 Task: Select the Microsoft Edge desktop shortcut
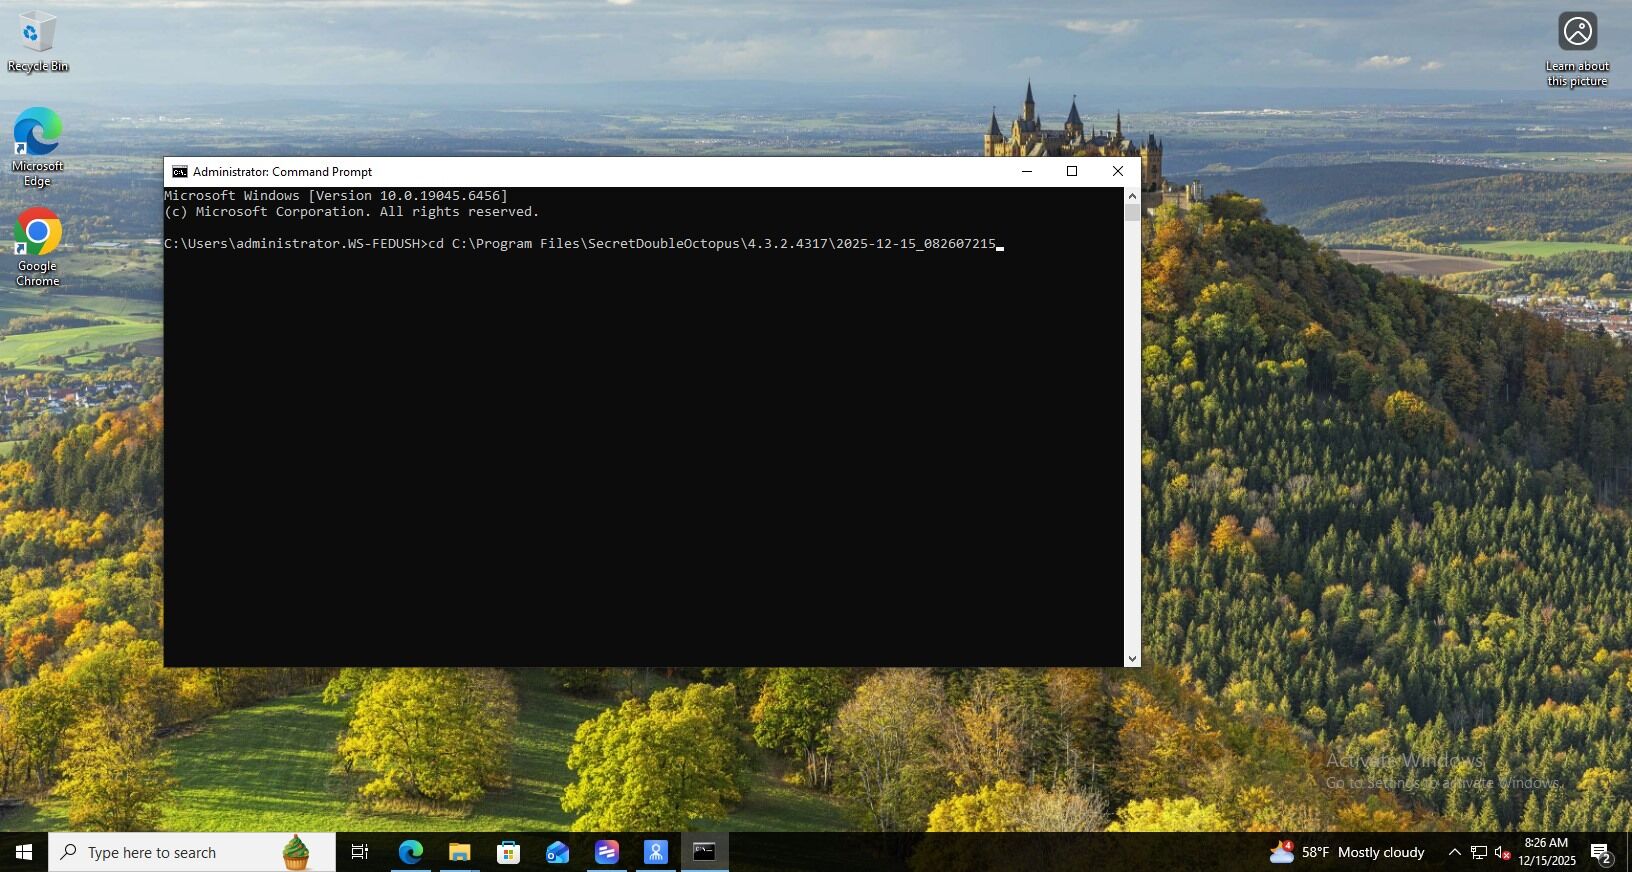point(37,147)
